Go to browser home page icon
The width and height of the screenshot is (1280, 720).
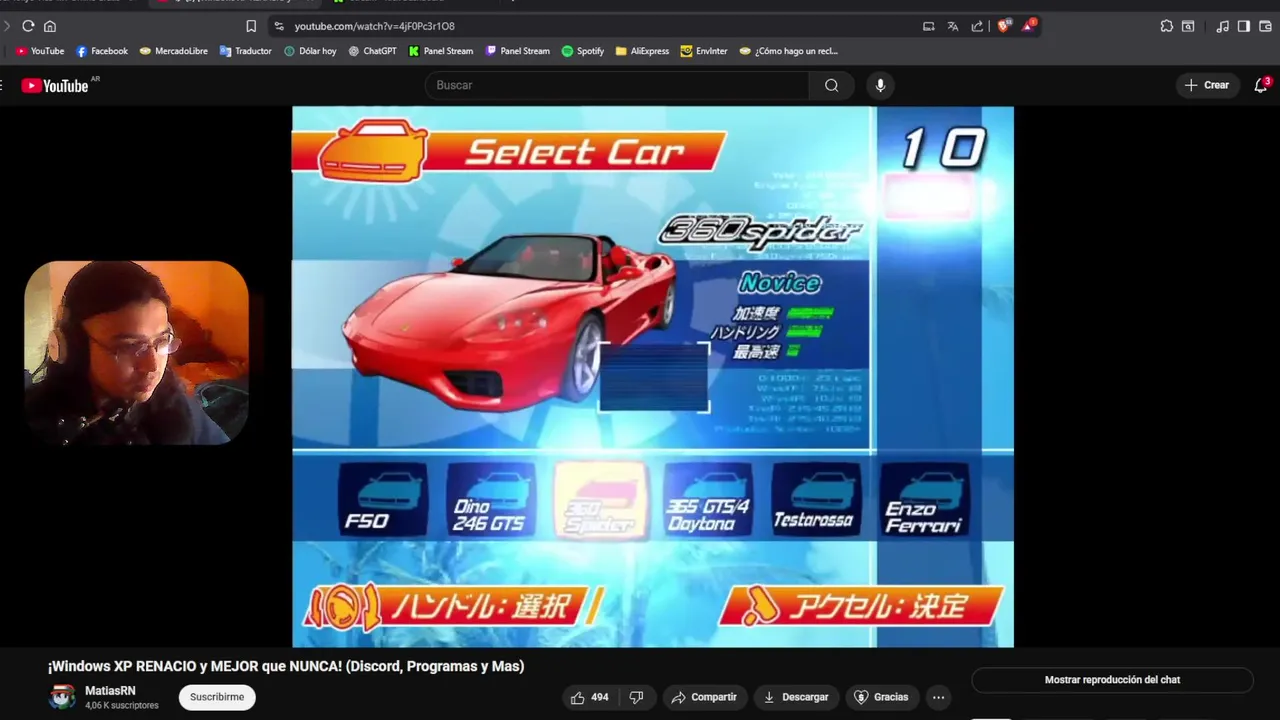pyautogui.click(x=50, y=26)
